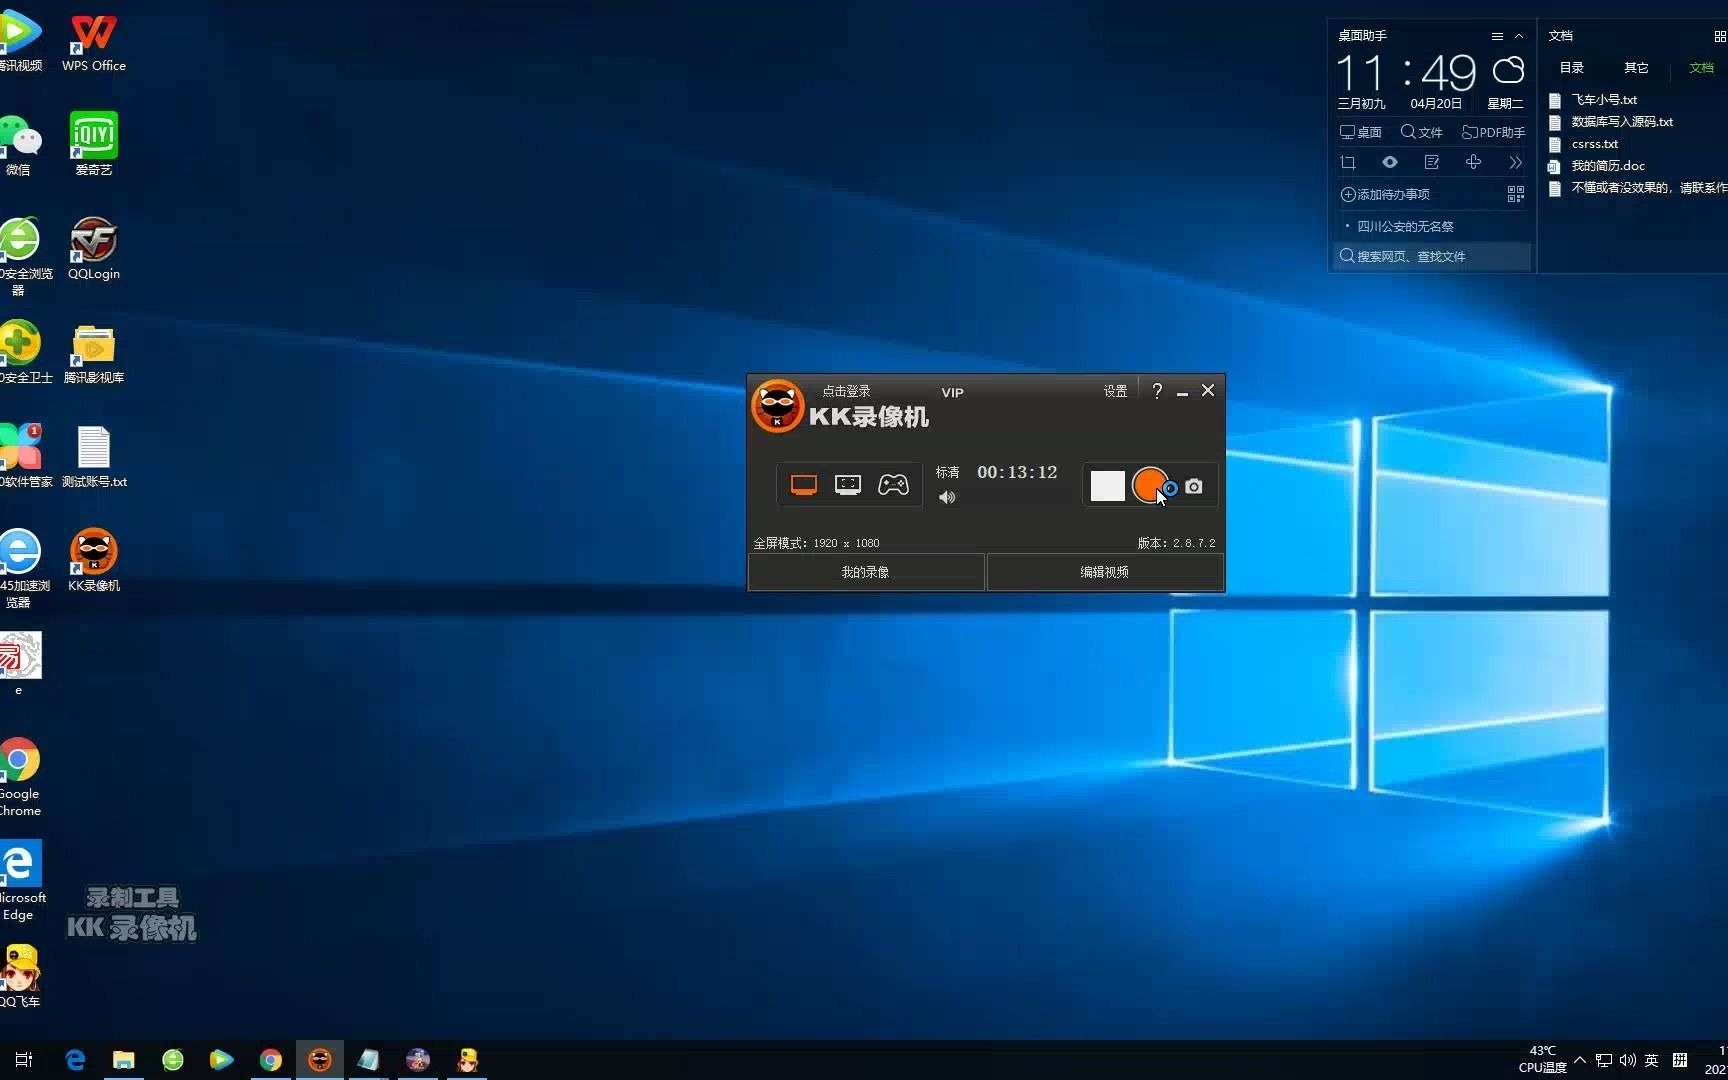Open the 标清 video quality dropdown
The width and height of the screenshot is (1728, 1080).
[x=947, y=472]
